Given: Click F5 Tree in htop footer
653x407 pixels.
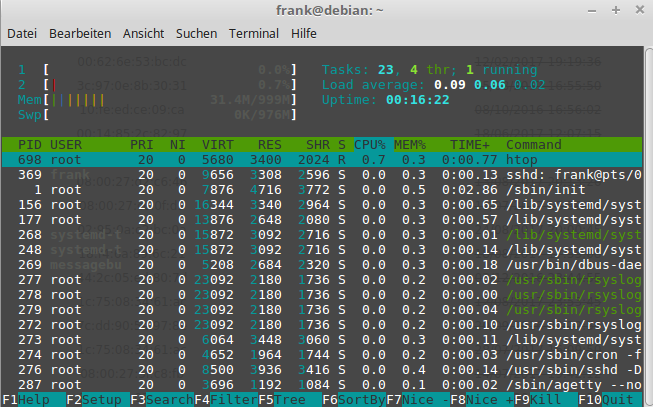Looking at the screenshot, I should pyautogui.click(x=290, y=400).
